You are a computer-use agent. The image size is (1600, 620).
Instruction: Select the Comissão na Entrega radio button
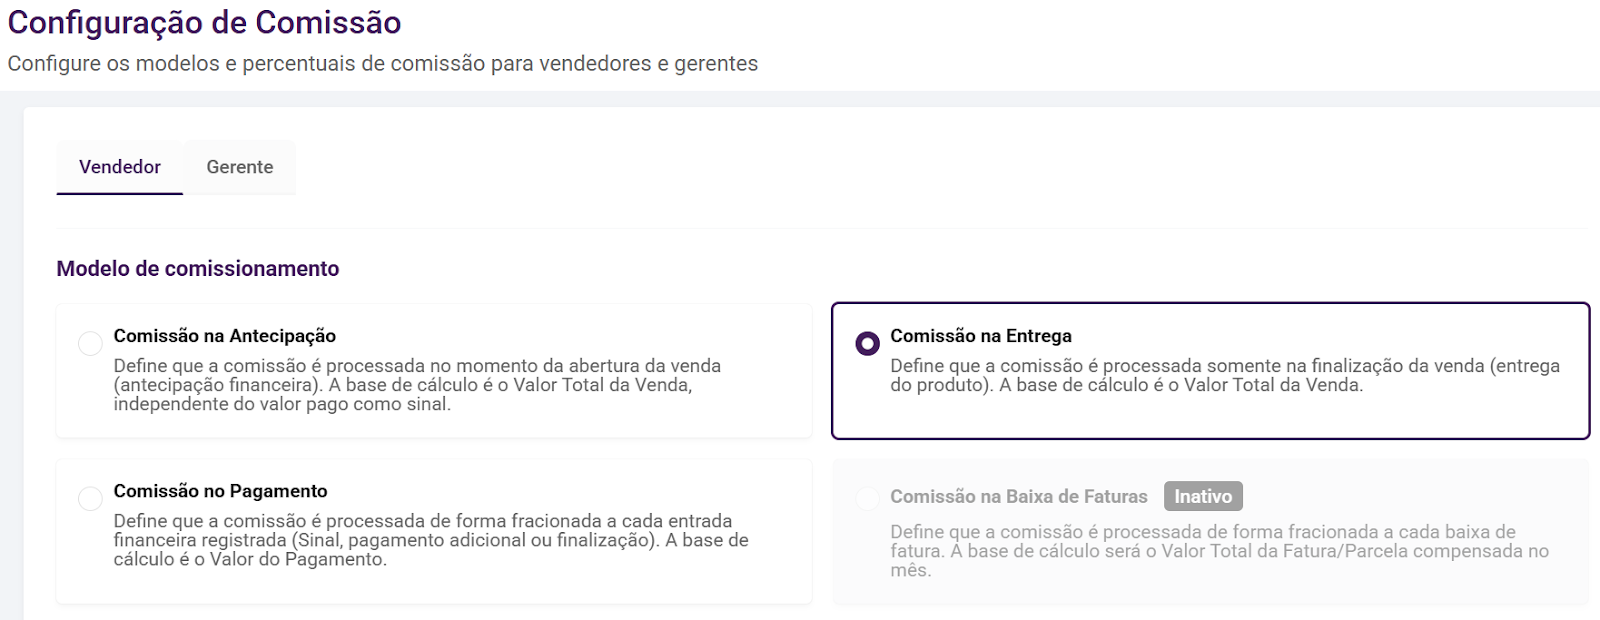(867, 344)
